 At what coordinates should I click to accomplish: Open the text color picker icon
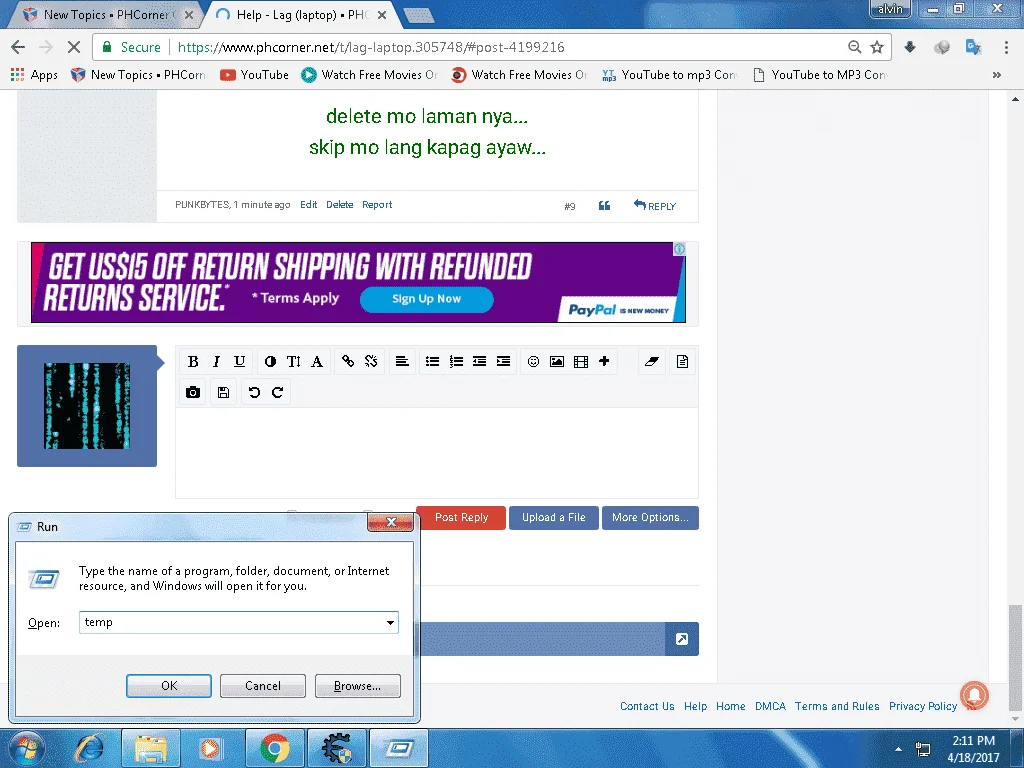pyautogui.click(x=270, y=361)
